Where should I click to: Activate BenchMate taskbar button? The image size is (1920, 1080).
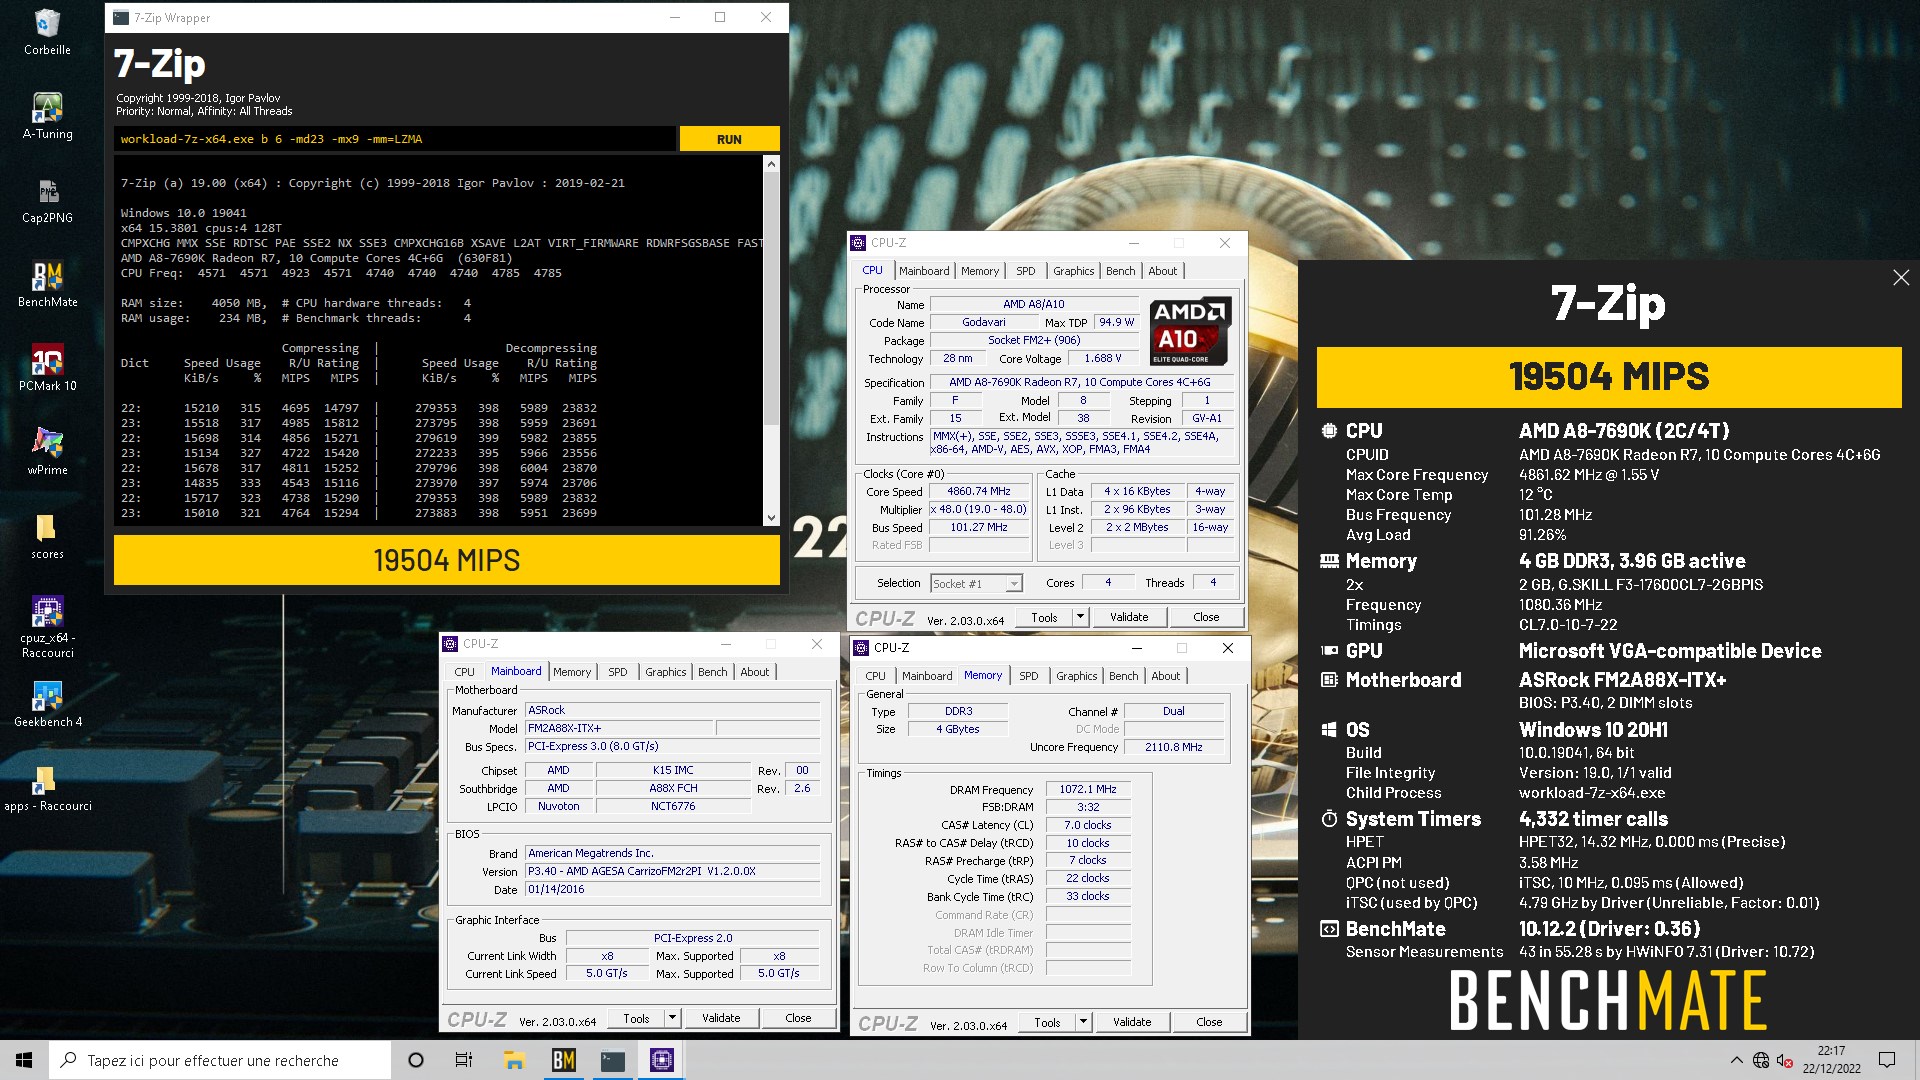click(563, 1060)
